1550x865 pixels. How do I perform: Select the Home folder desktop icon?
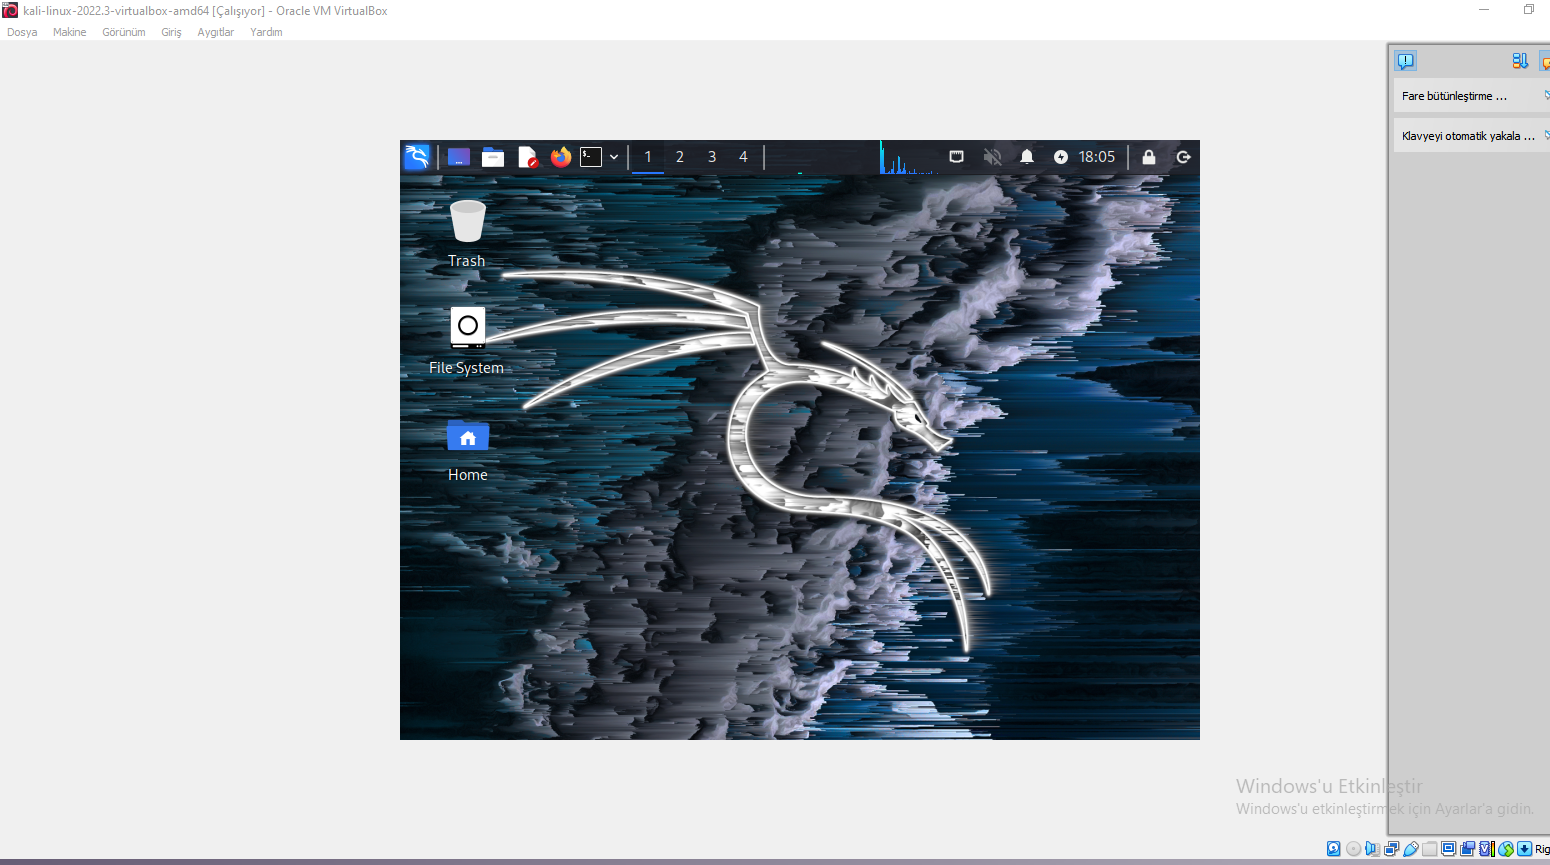pos(468,450)
